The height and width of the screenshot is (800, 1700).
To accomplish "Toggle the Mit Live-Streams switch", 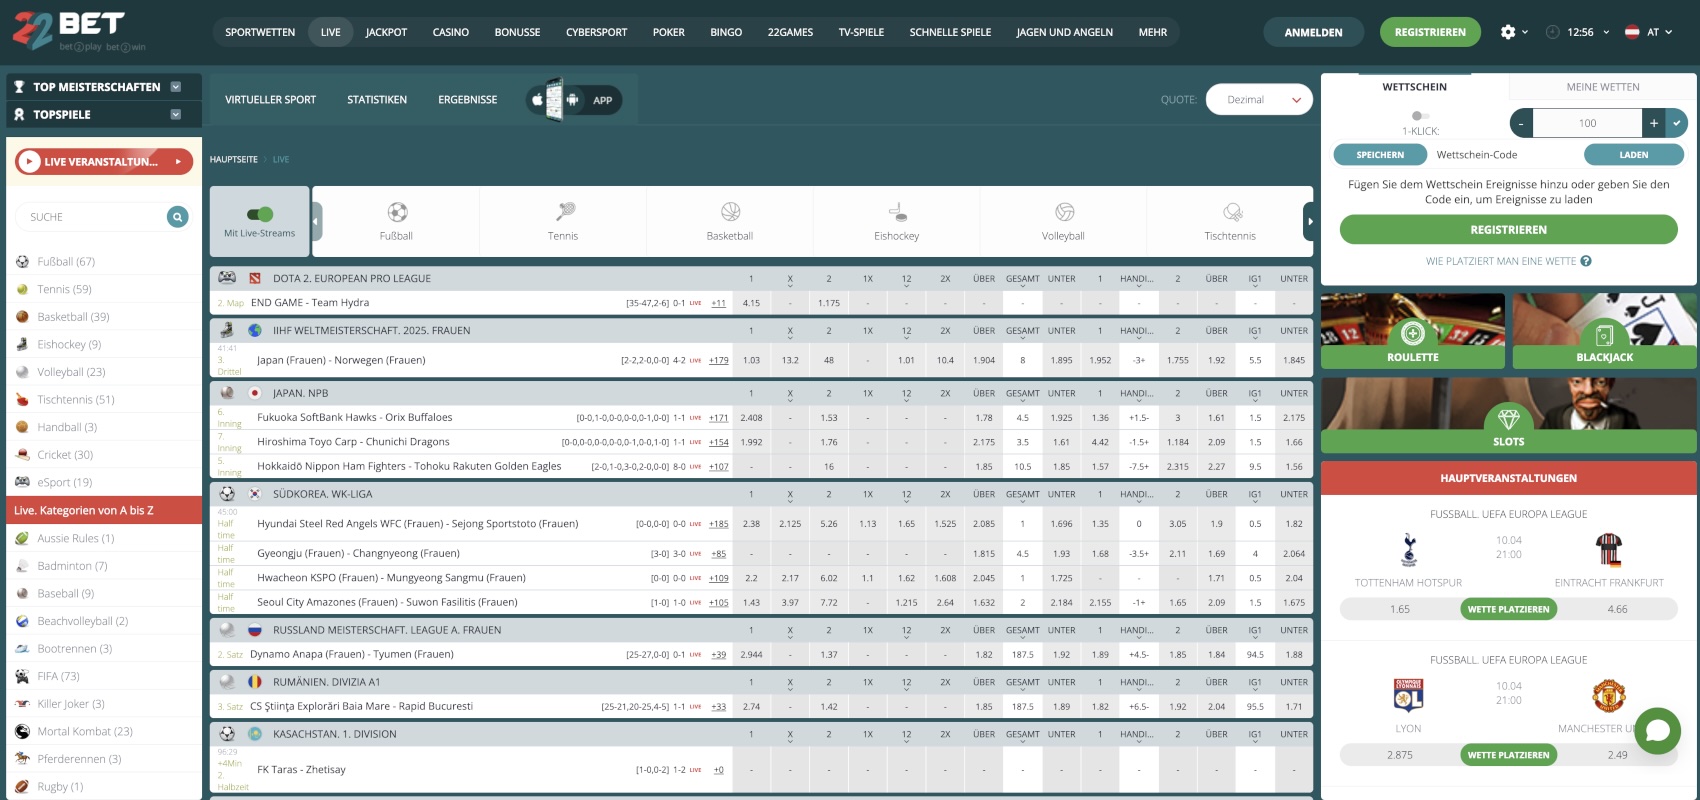I will click(260, 214).
